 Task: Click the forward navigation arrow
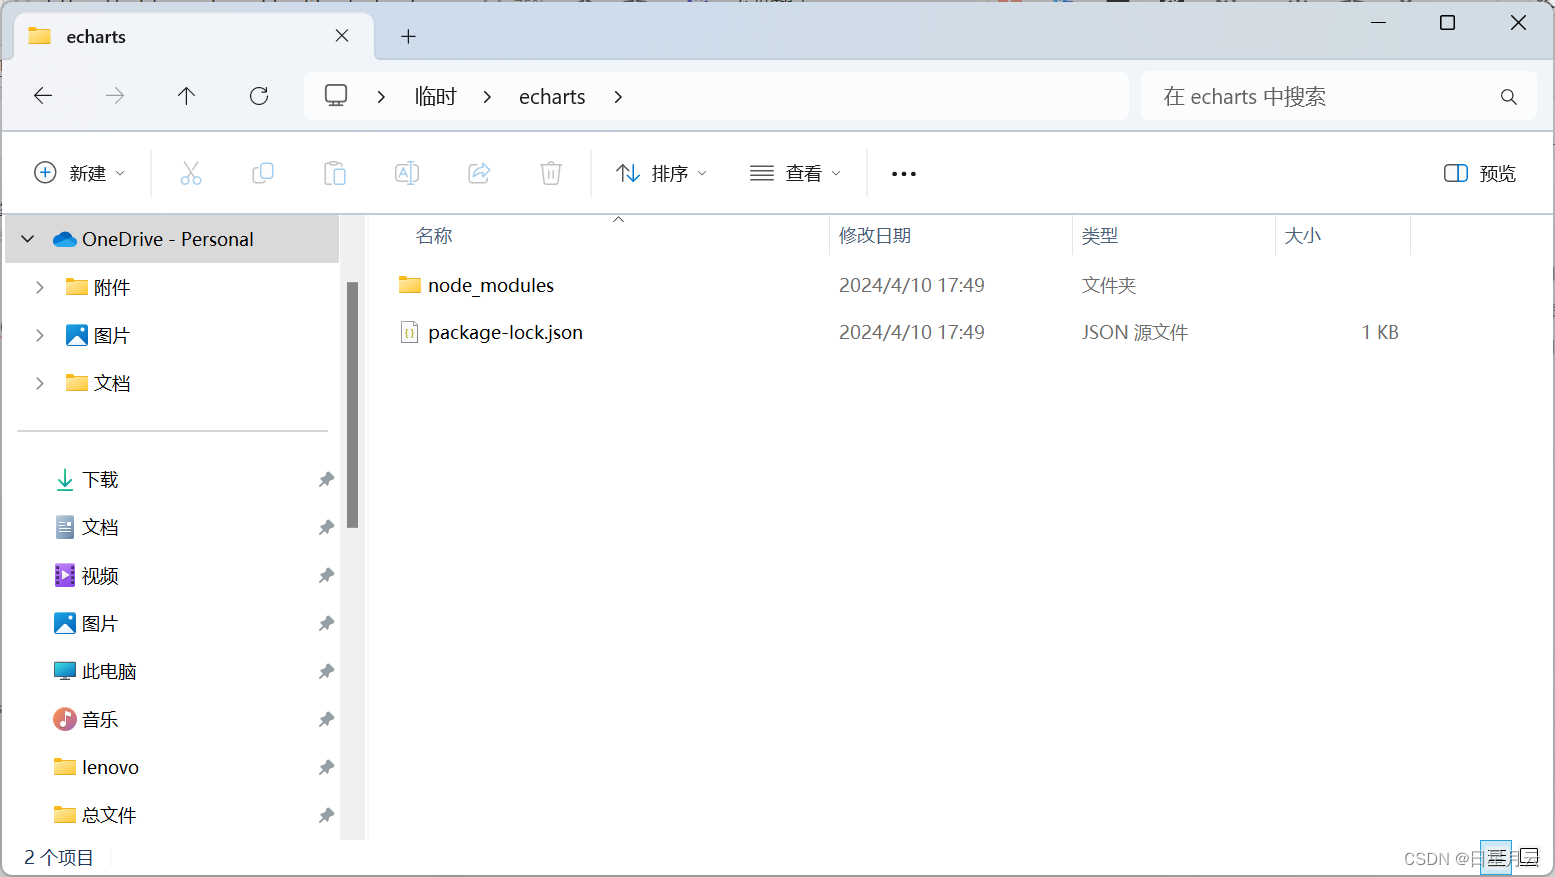[x=115, y=96]
